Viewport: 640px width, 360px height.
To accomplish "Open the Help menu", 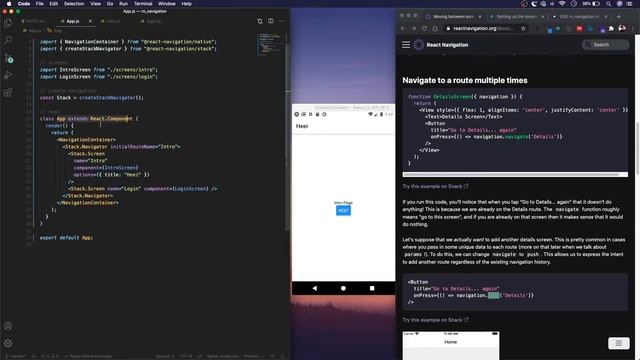I will (187, 4).
